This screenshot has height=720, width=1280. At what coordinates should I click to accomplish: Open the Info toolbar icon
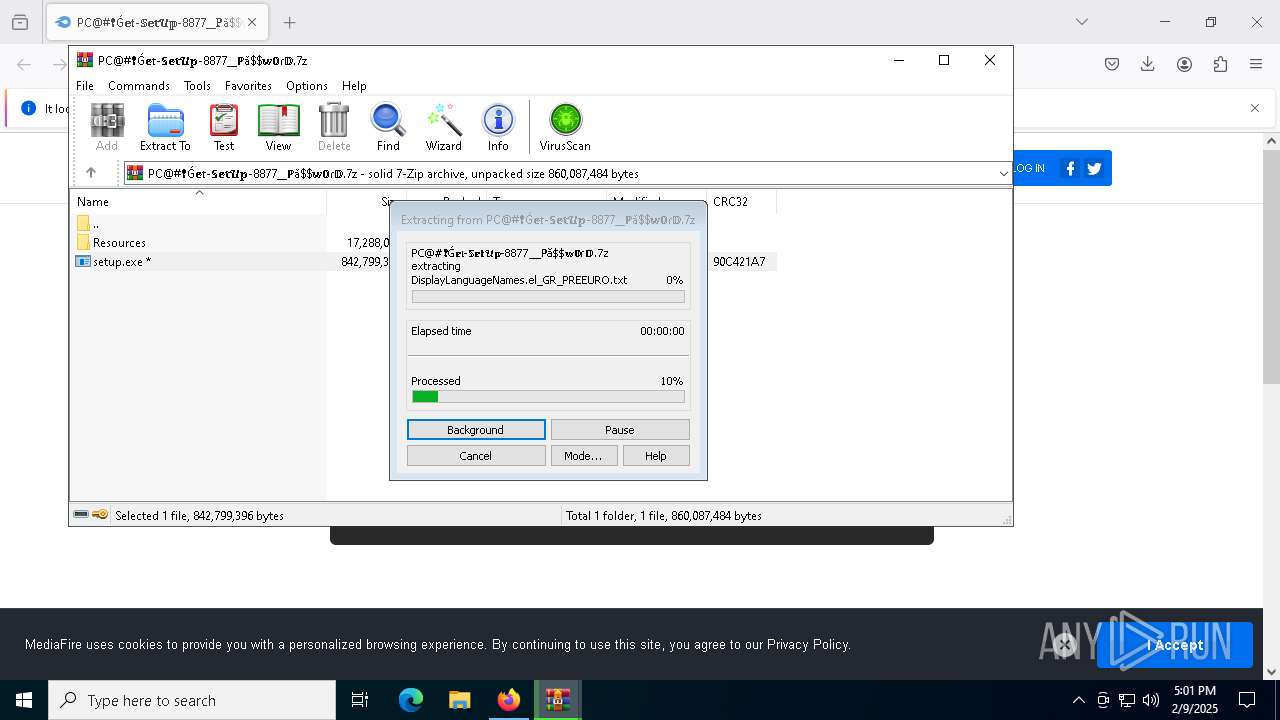tap(498, 127)
